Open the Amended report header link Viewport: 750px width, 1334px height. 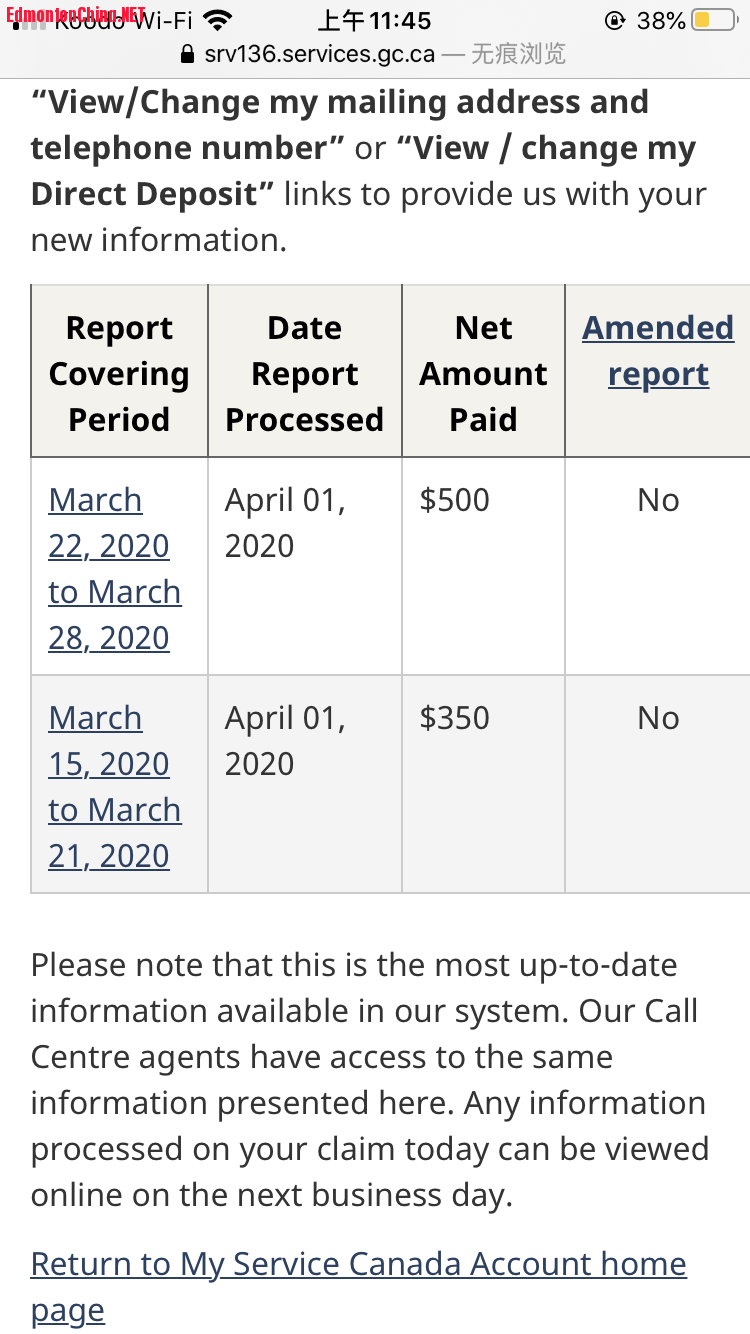click(x=658, y=351)
